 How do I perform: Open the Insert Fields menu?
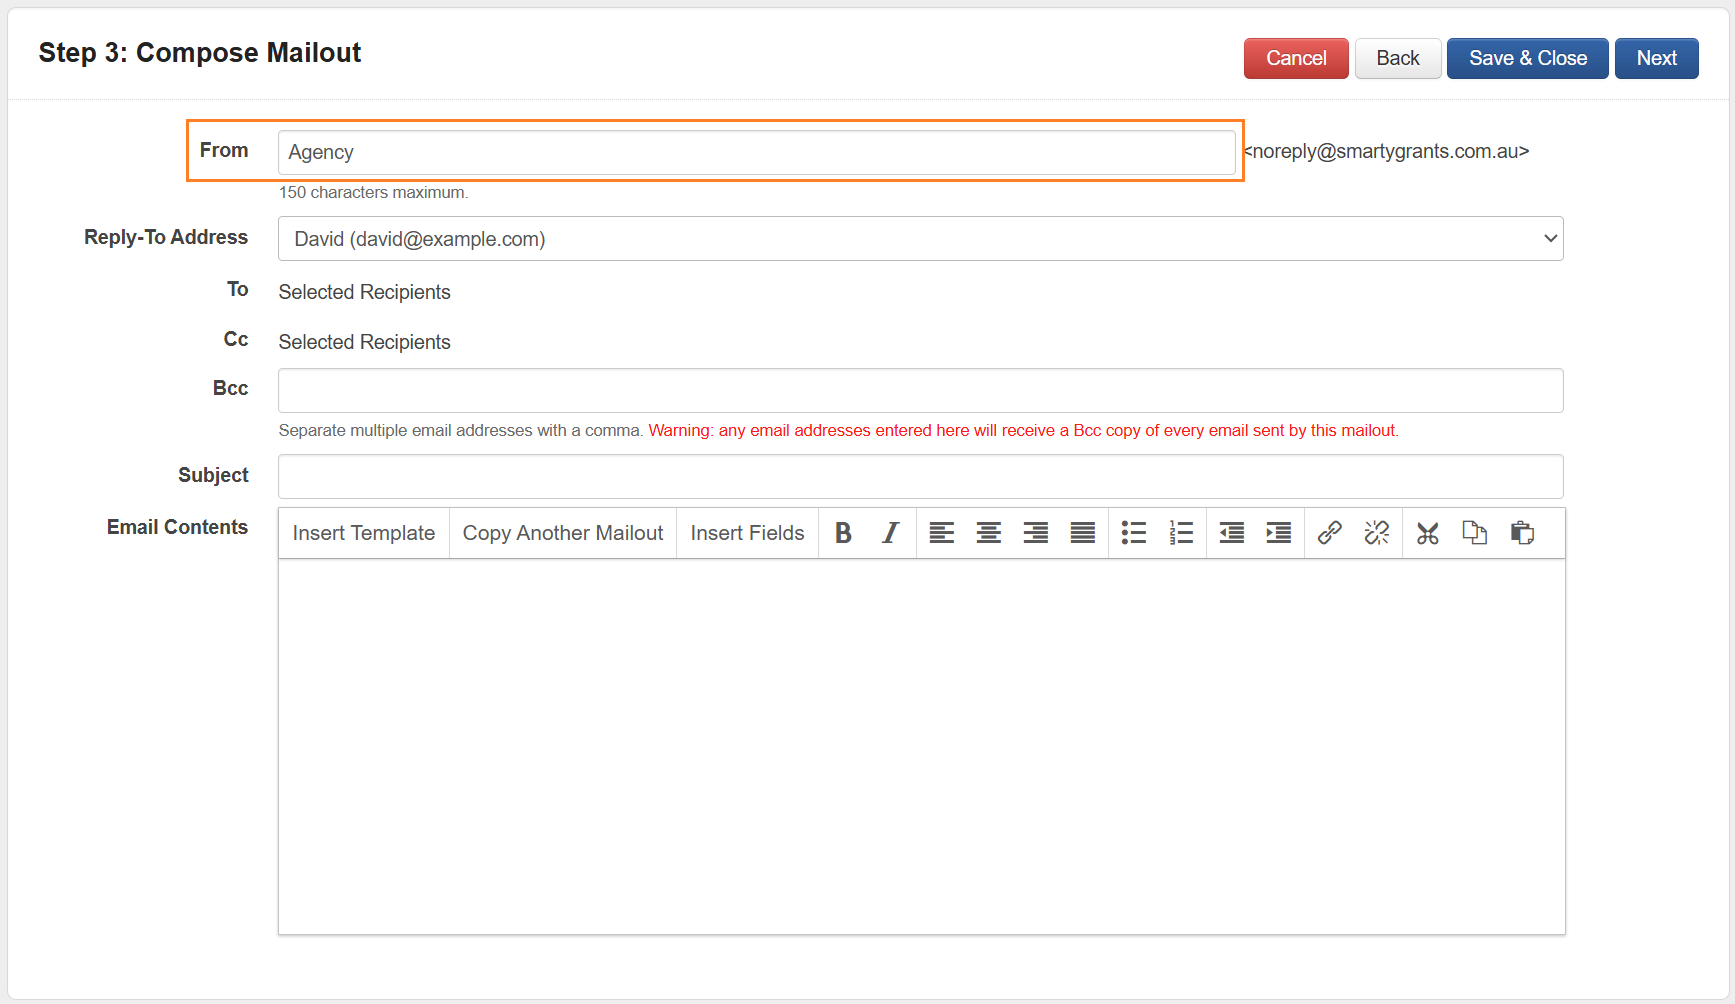coord(747,533)
